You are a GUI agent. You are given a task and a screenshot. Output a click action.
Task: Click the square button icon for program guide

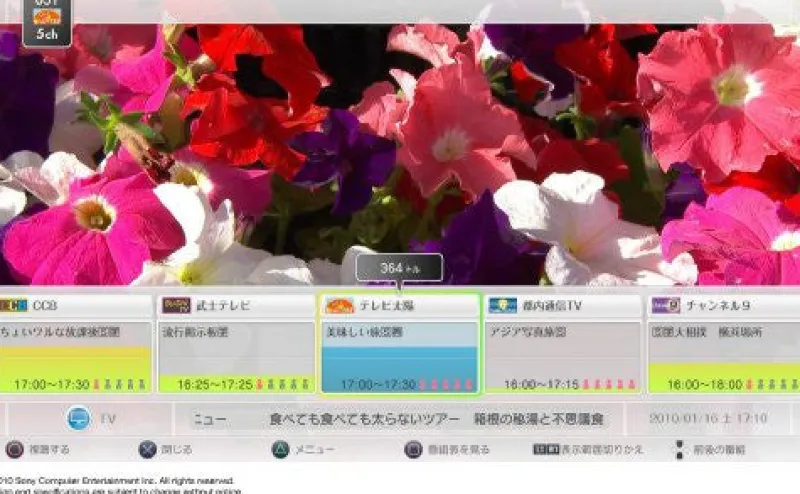(x=413, y=450)
